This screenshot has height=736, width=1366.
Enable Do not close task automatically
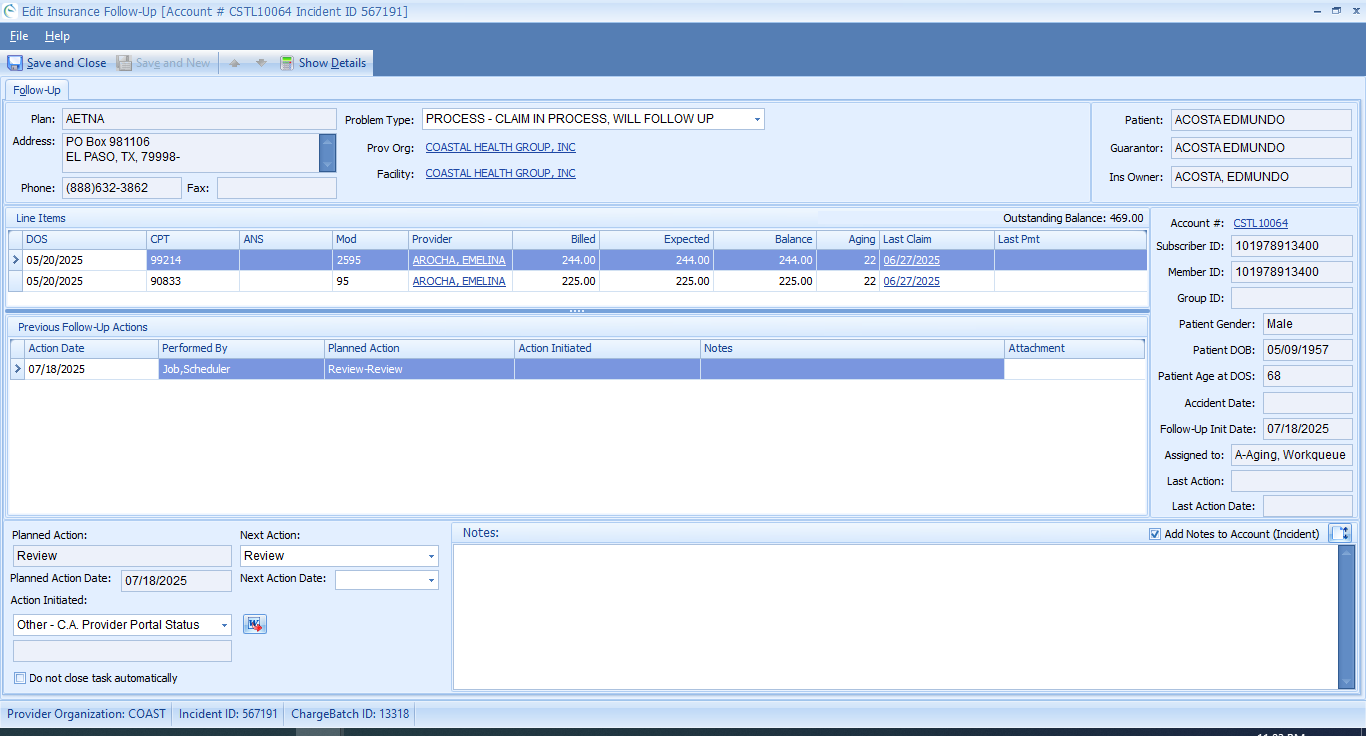20,678
